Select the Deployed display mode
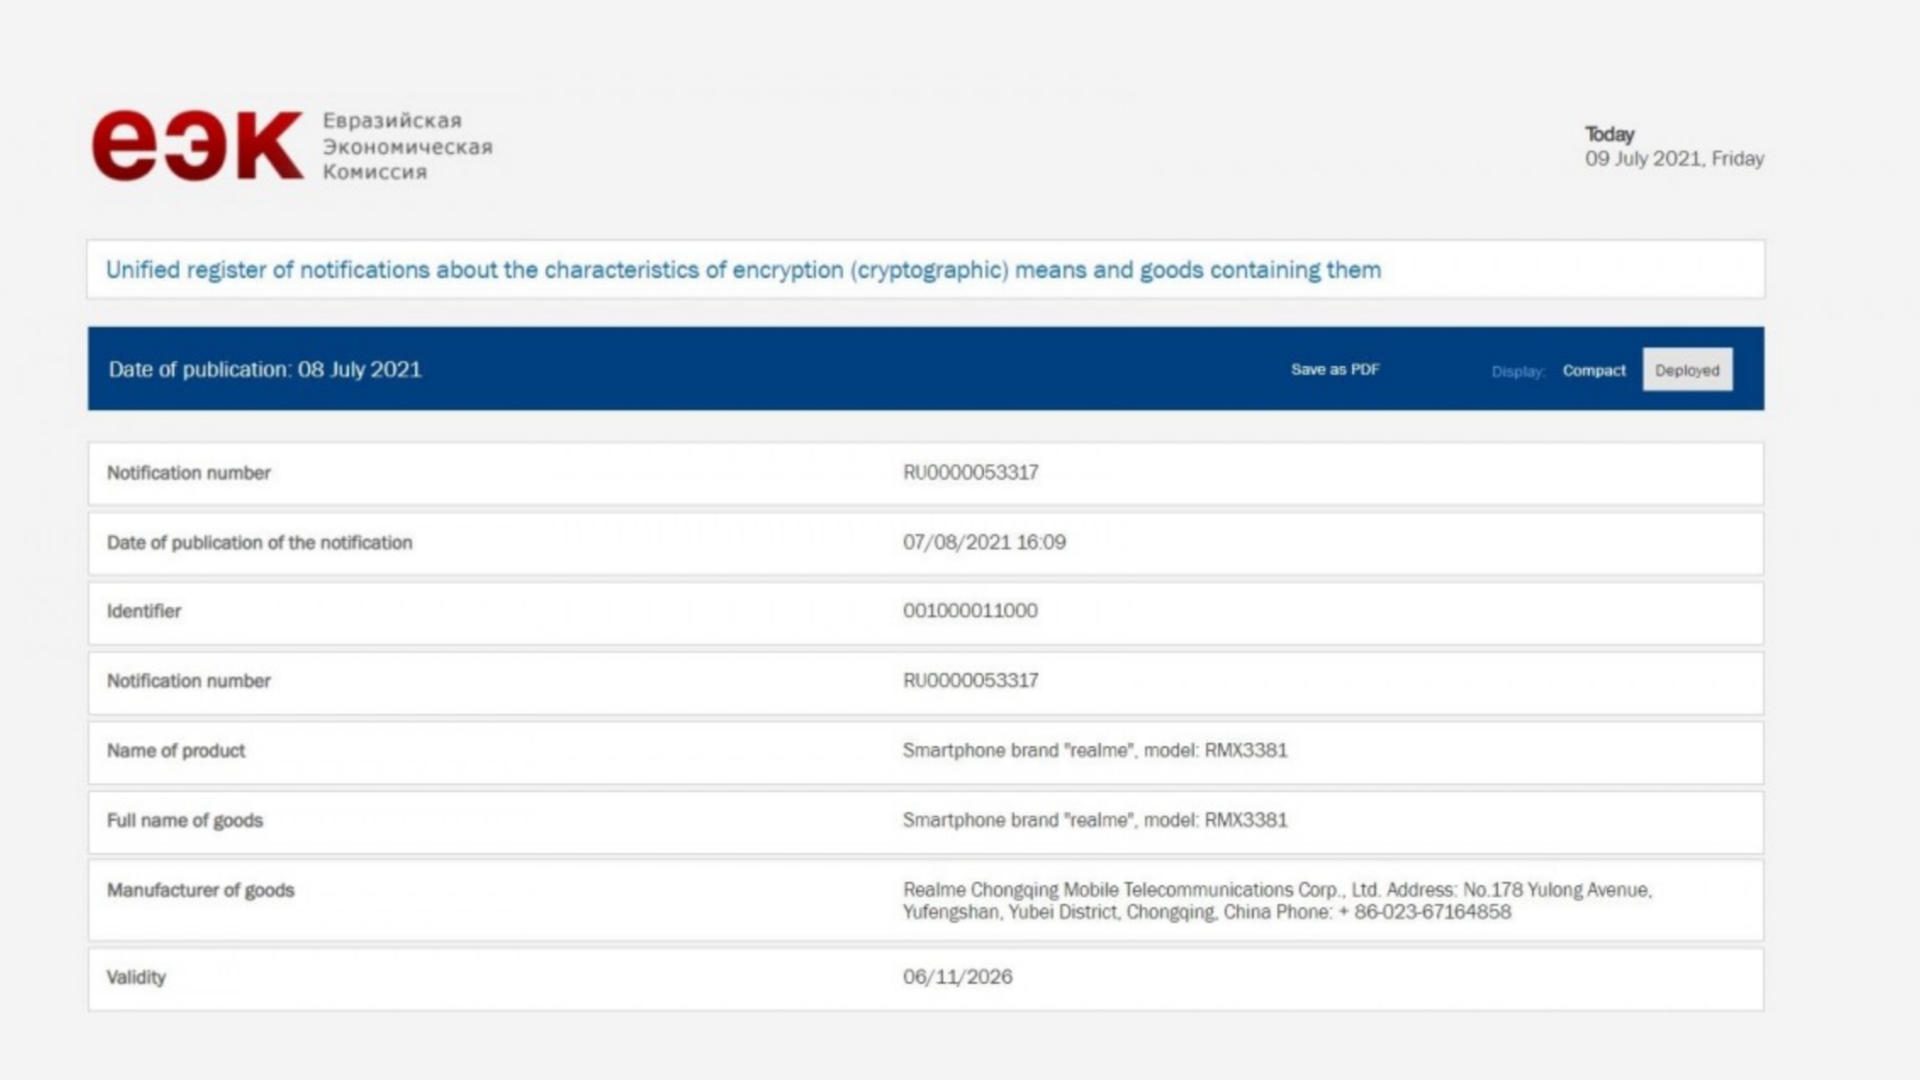Viewport: 1920px width, 1080px height. coord(1687,371)
